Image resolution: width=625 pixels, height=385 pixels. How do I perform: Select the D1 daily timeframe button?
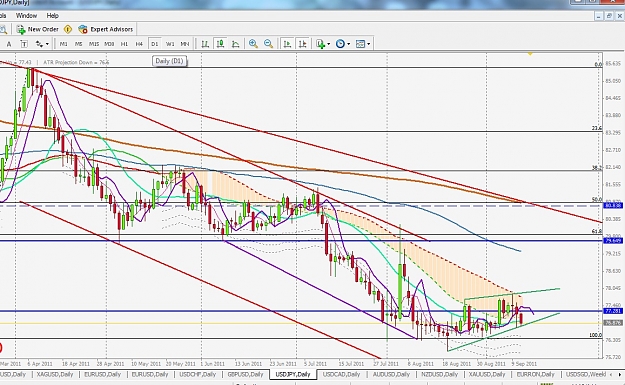pos(155,44)
